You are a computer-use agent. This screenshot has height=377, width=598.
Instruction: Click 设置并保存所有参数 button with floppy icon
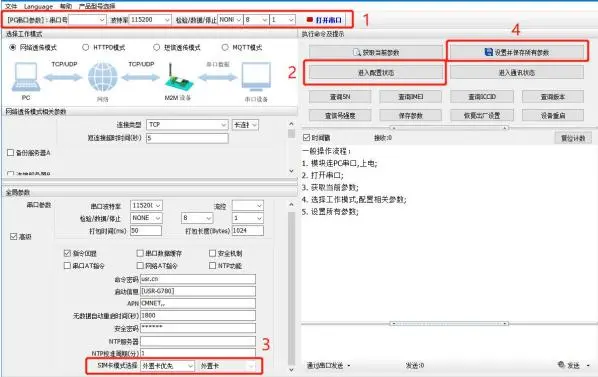tap(517, 52)
